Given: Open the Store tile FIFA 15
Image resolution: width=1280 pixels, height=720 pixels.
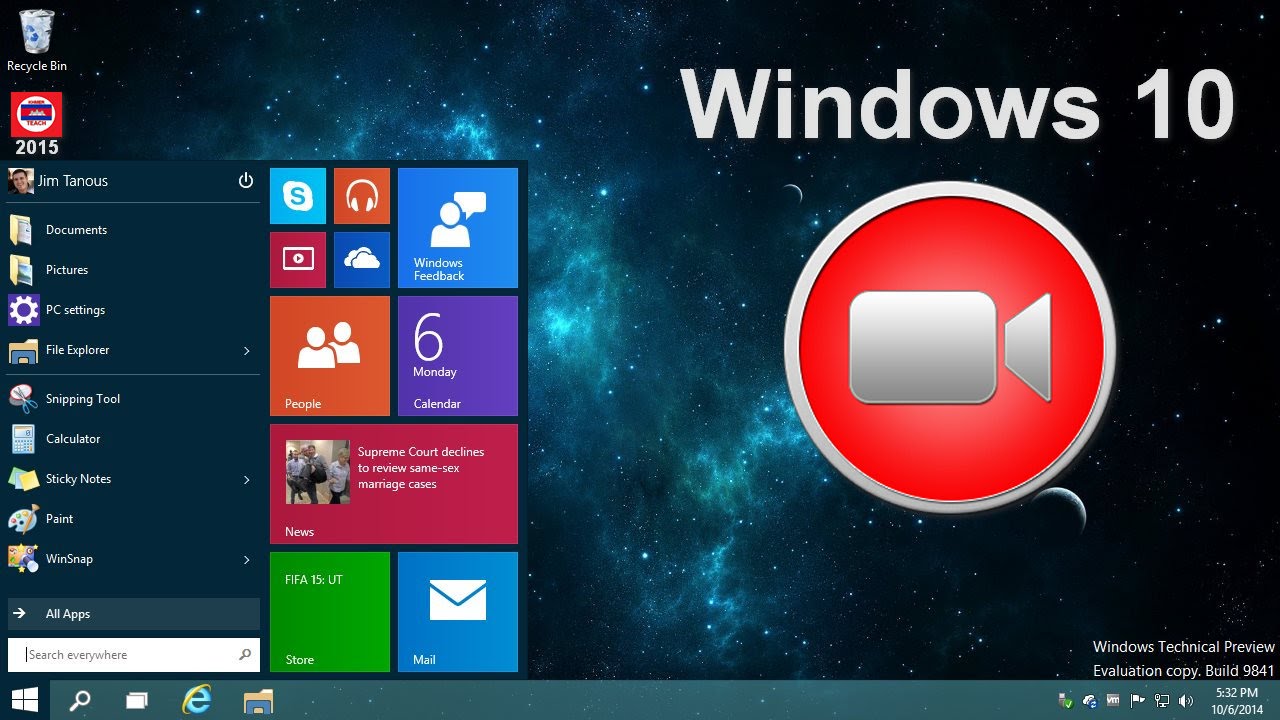Looking at the screenshot, I should [330, 612].
